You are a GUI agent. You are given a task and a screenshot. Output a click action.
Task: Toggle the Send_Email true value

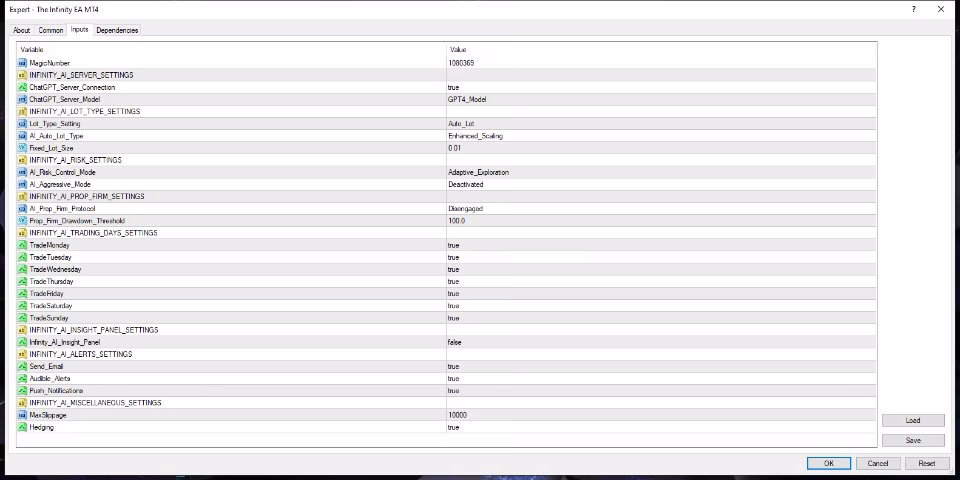tap(661, 366)
